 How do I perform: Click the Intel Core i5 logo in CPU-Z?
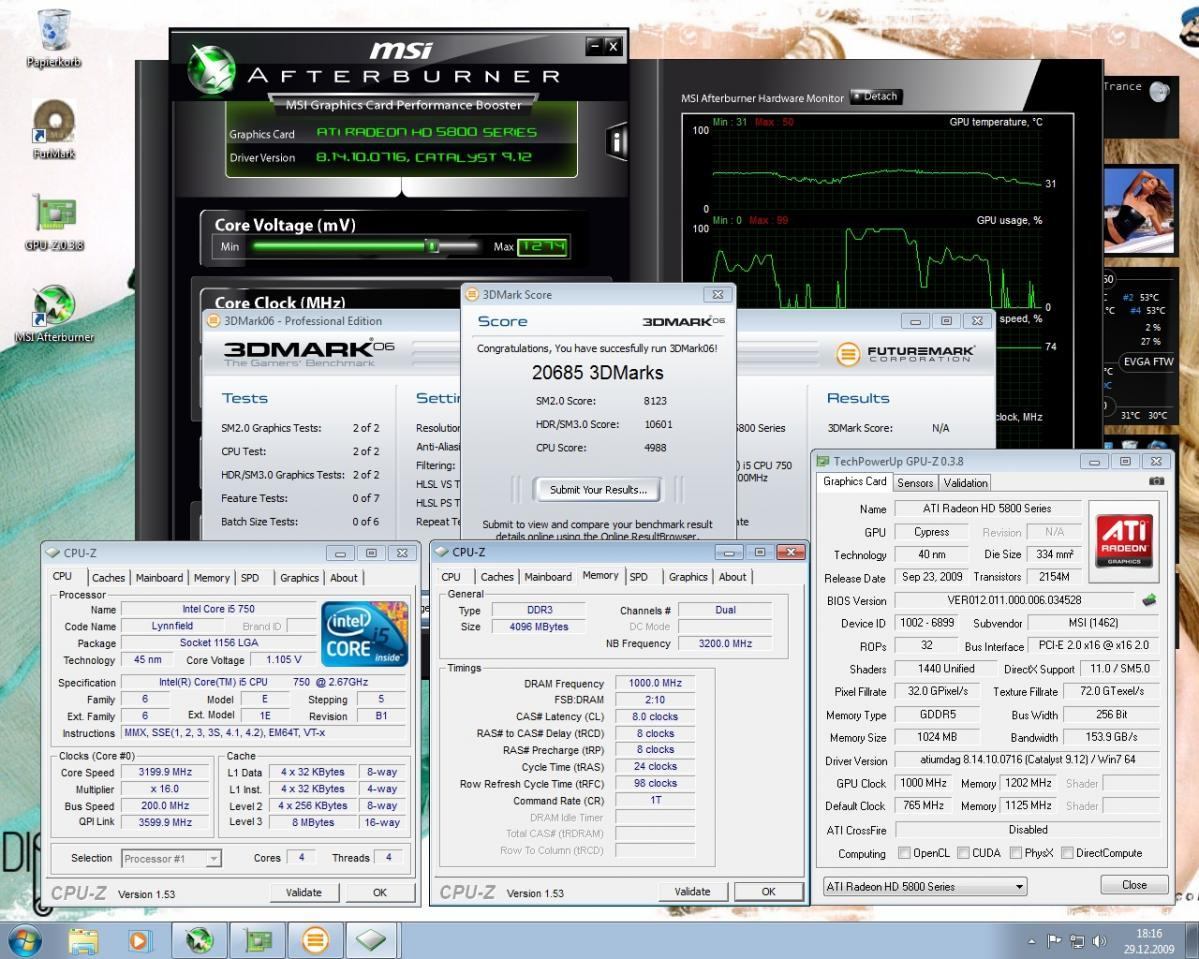click(364, 633)
